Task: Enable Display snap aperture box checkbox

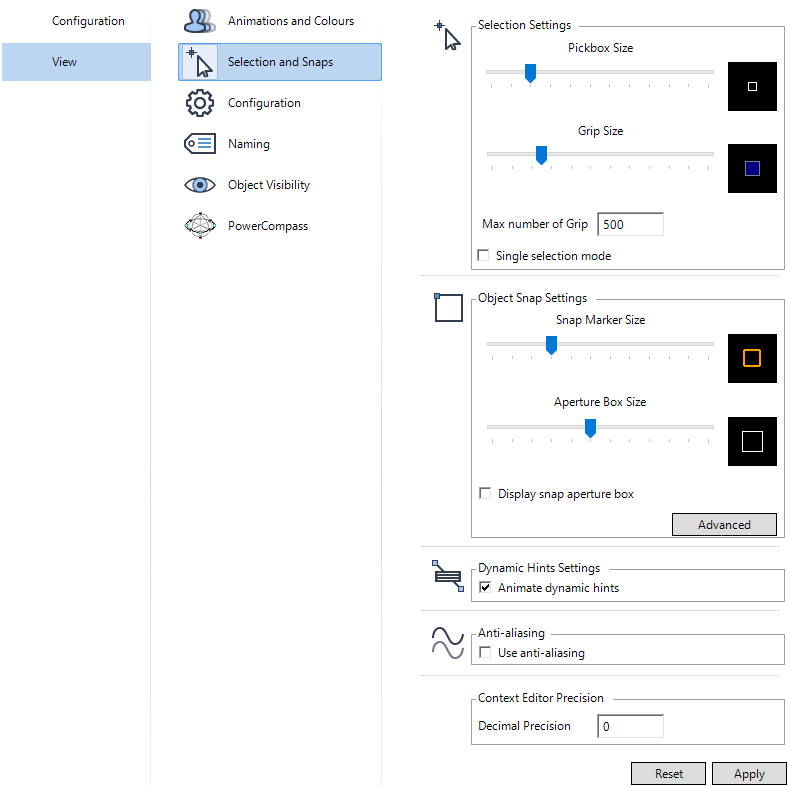Action: pyautogui.click(x=485, y=493)
